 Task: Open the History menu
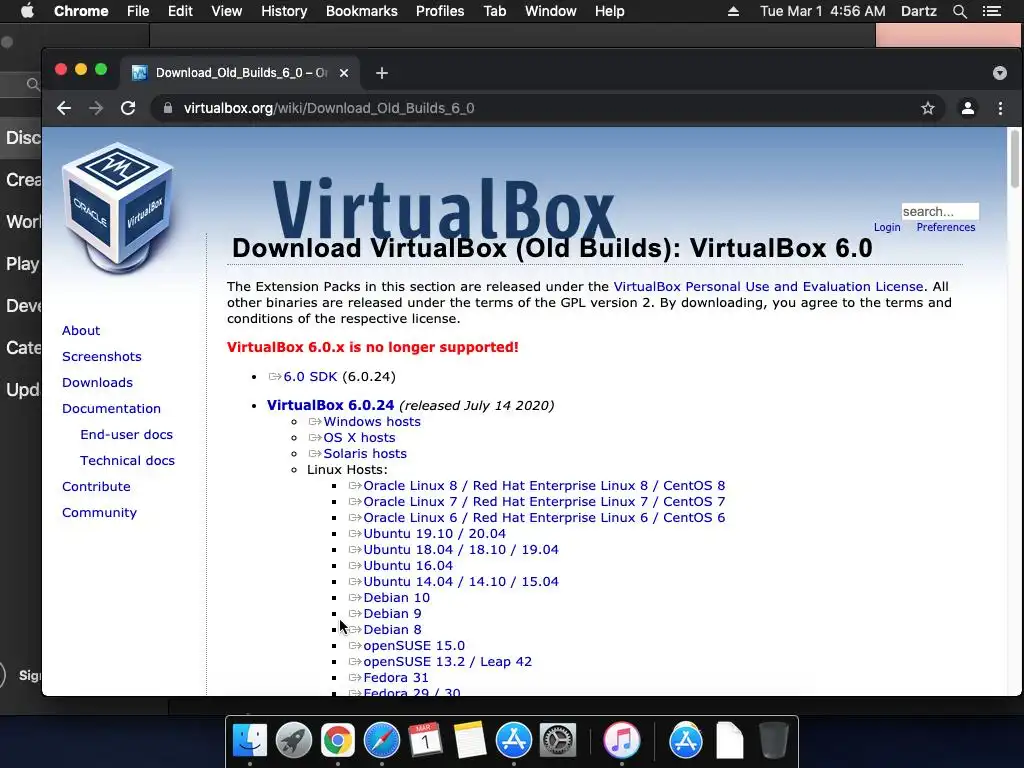[284, 11]
